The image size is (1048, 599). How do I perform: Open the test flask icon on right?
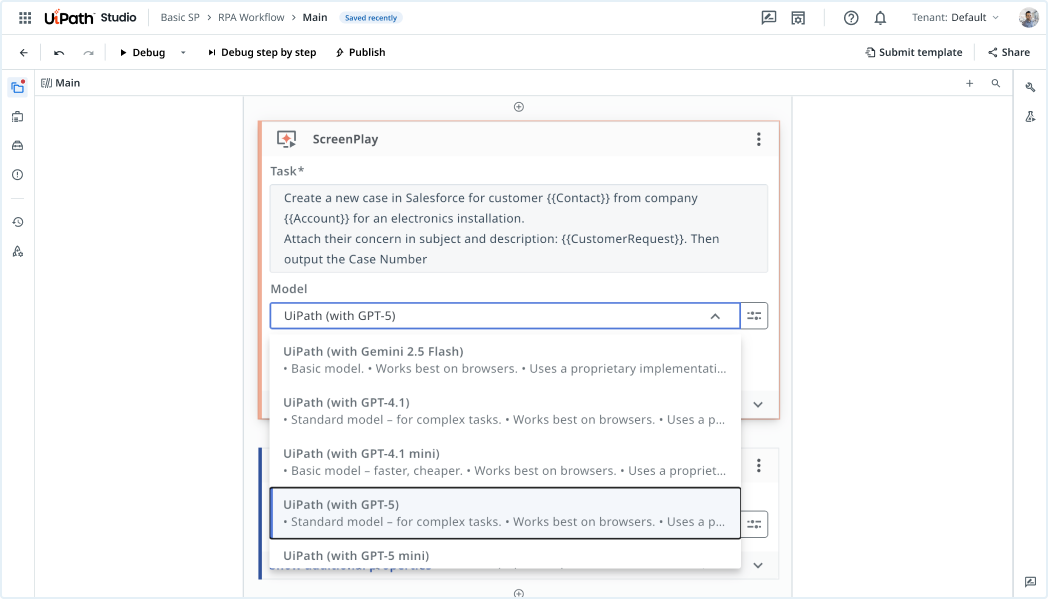[x=1031, y=116]
